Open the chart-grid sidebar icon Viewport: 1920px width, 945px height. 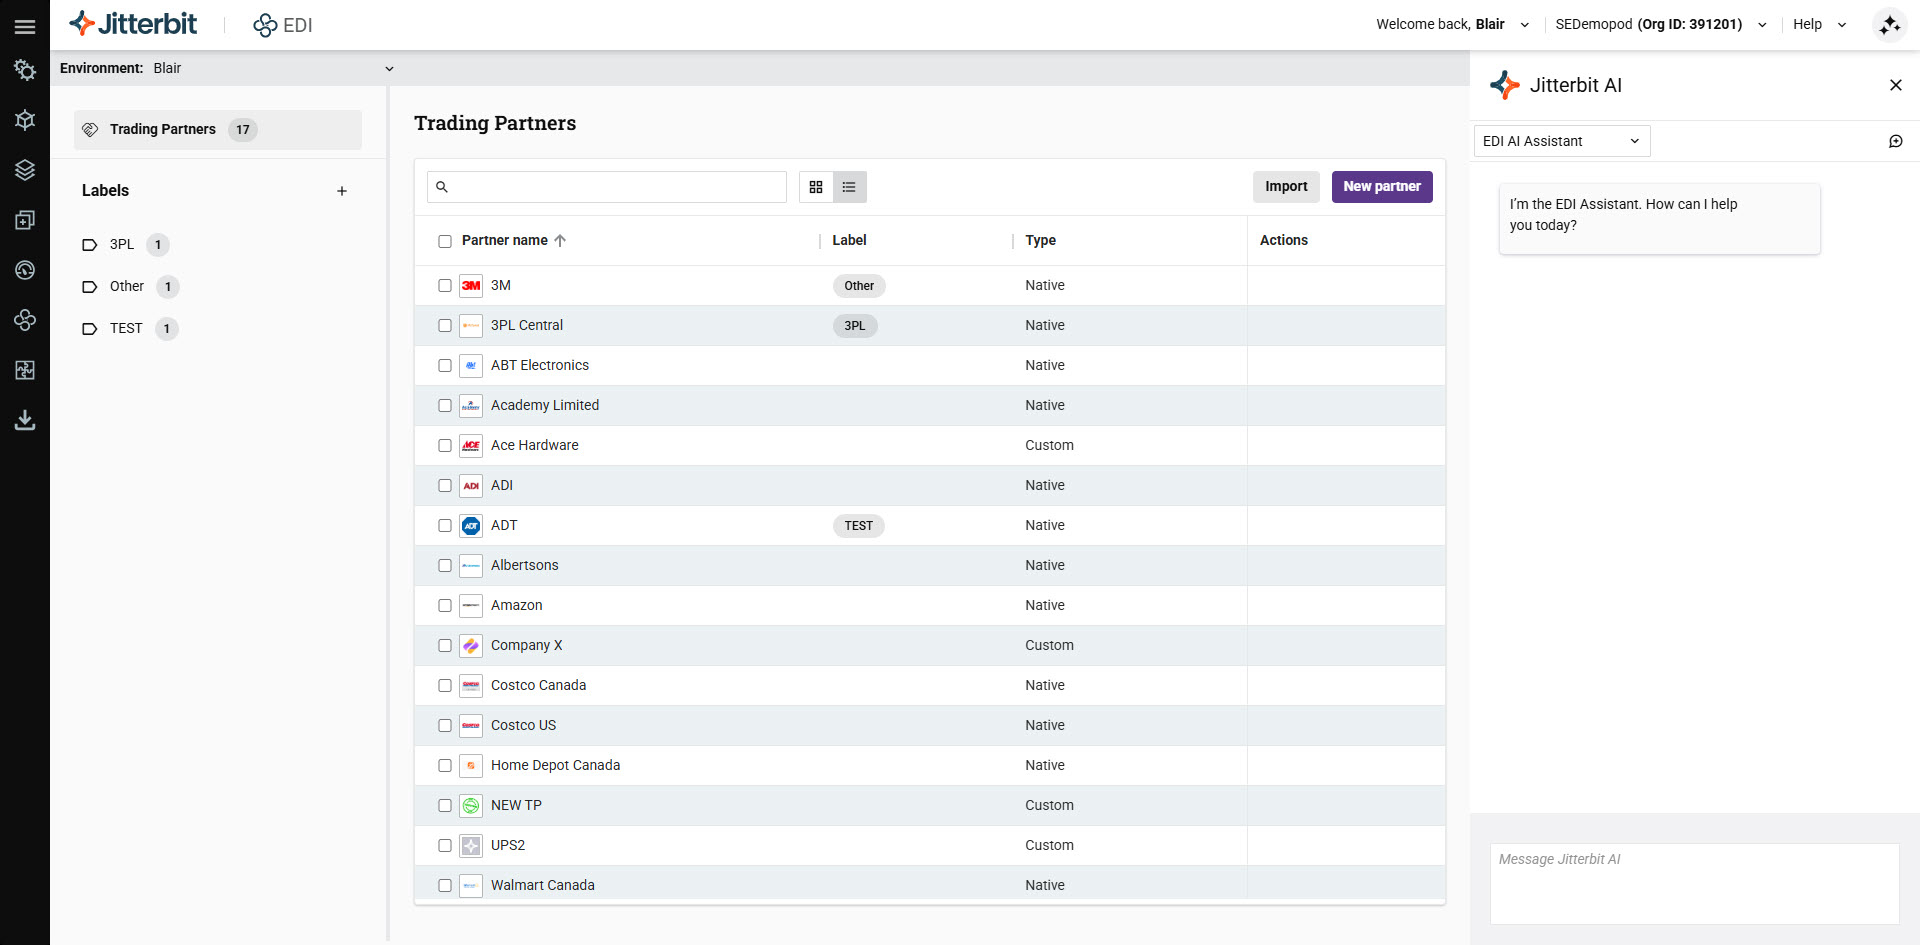pyautogui.click(x=25, y=370)
